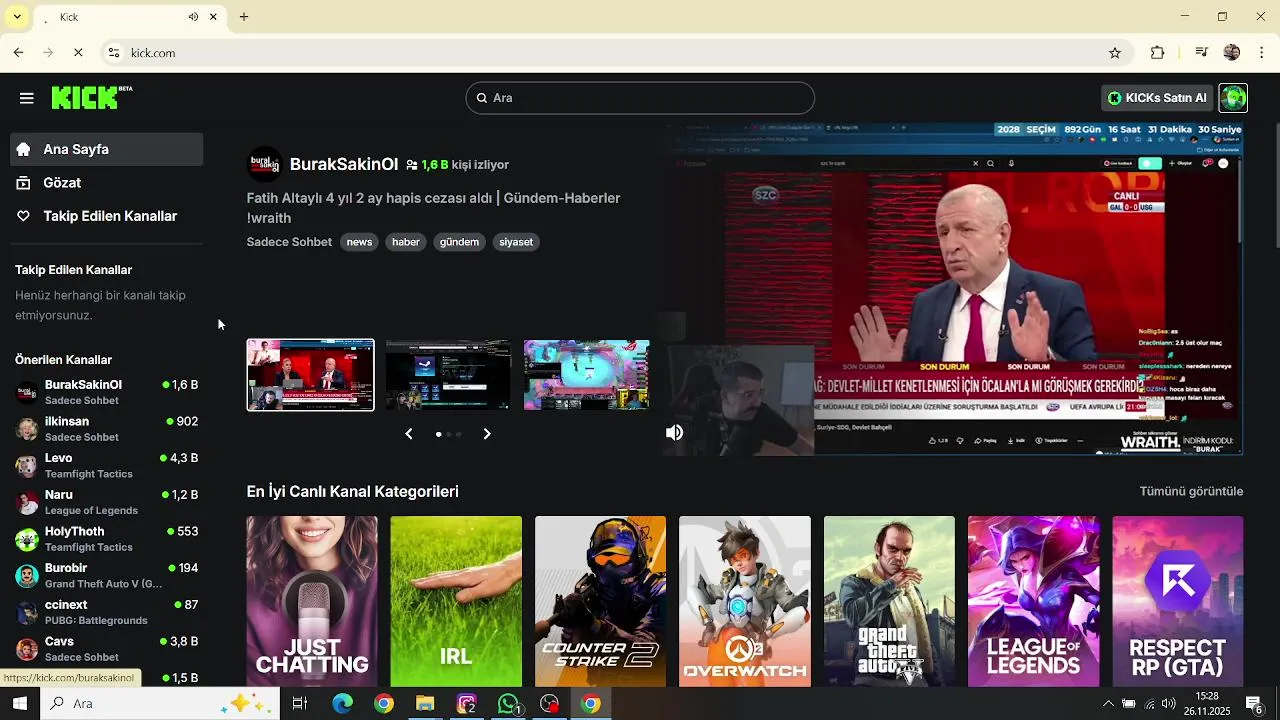Select the gündem tag
The image size is (1280, 720).
459,242
